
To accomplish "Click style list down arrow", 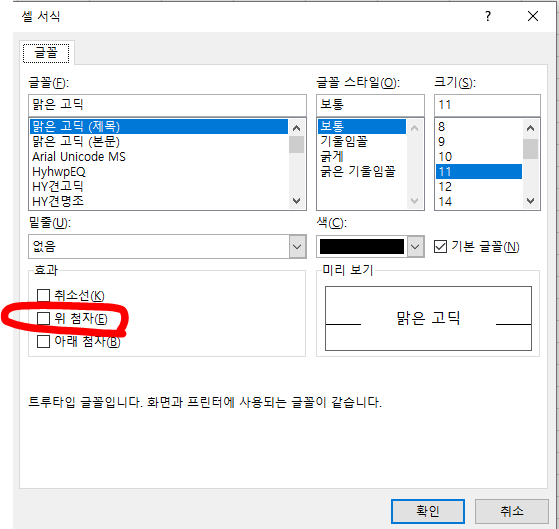I will [x=414, y=201].
